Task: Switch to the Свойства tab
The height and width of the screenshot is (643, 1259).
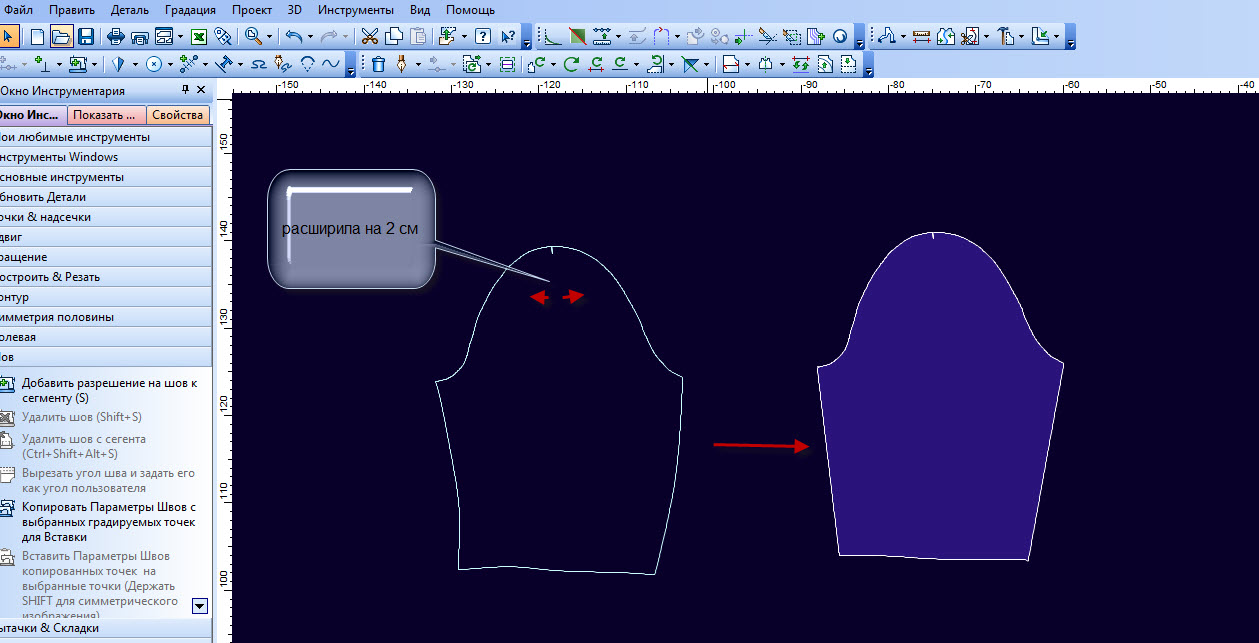Action: coord(178,115)
